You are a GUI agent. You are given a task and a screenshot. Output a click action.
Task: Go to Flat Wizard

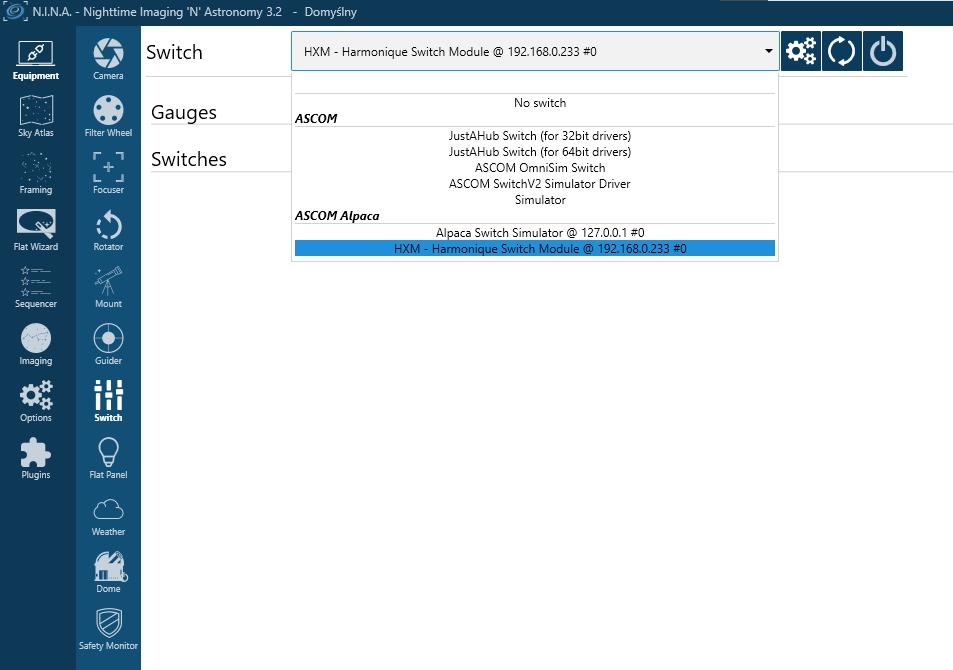tap(36, 231)
